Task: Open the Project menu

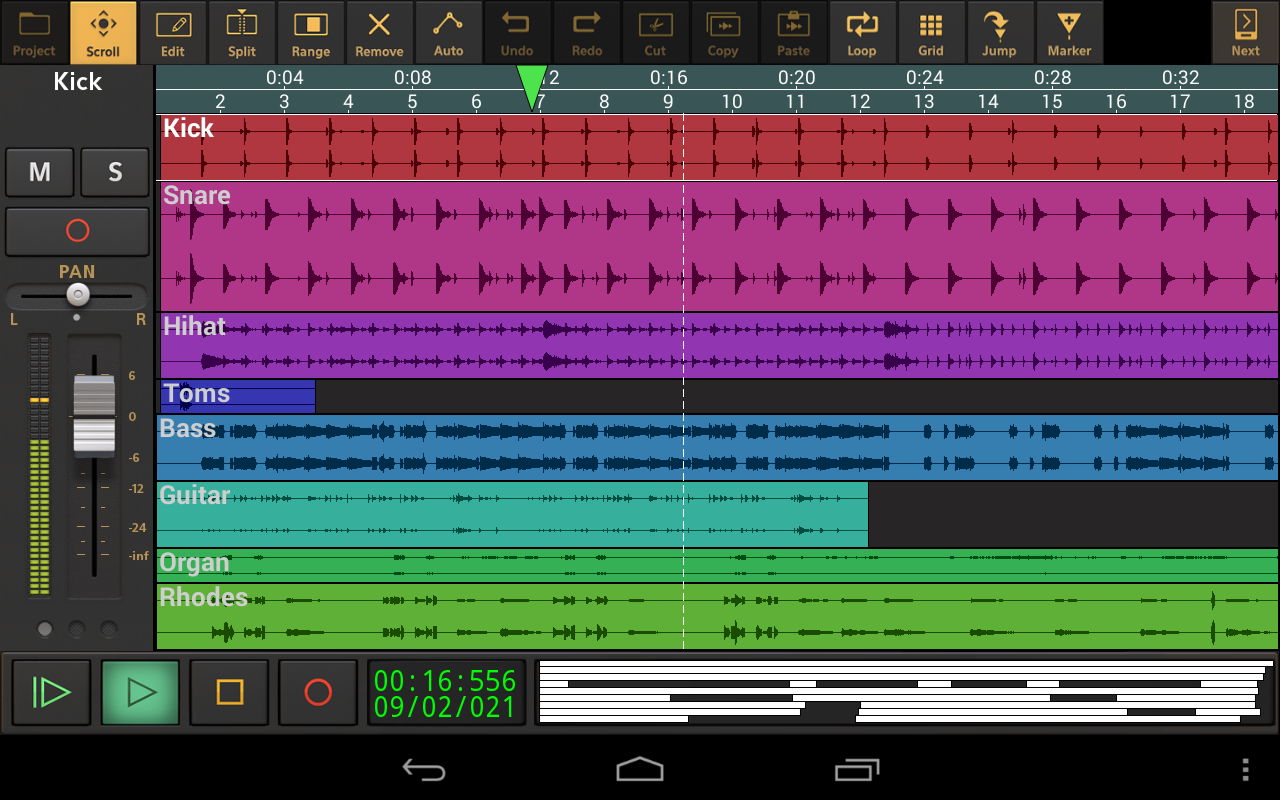Action: (x=34, y=32)
